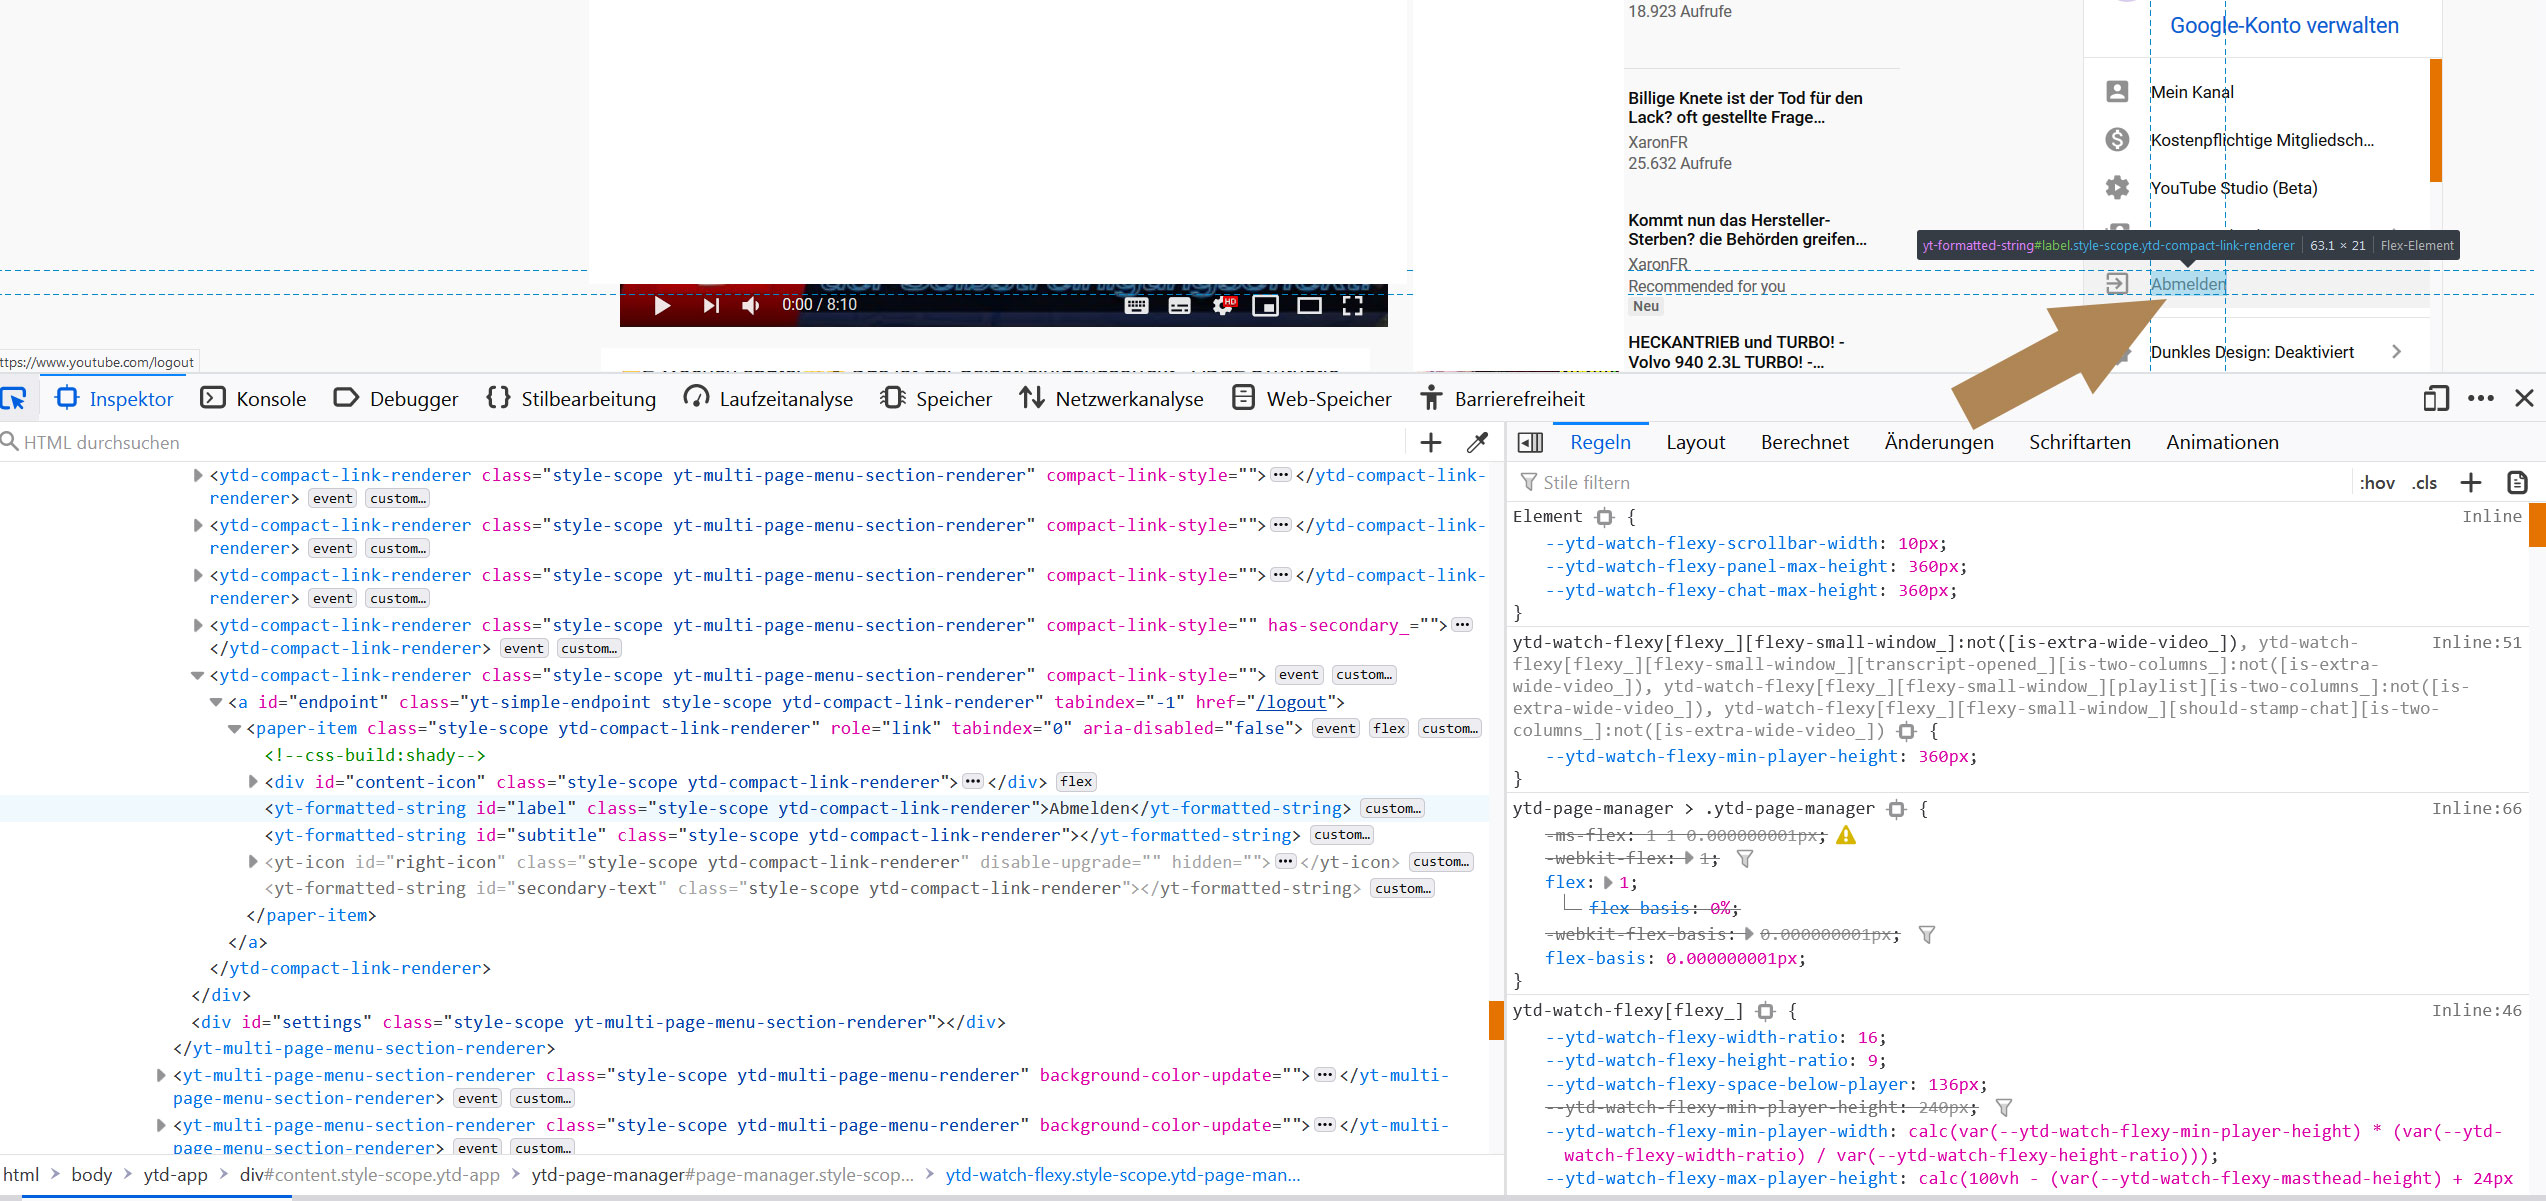The image size is (2546, 1201).
Task: Open the Layout tab in sidebar
Action: (x=1695, y=442)
